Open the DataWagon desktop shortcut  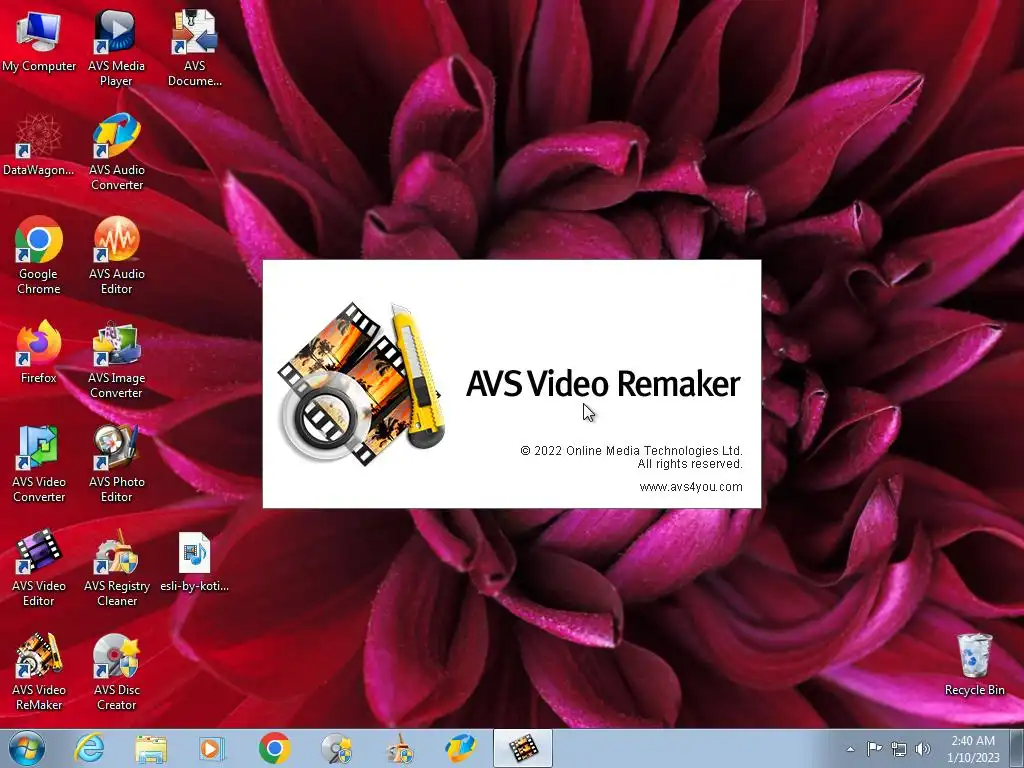click(x=39, y=145)
